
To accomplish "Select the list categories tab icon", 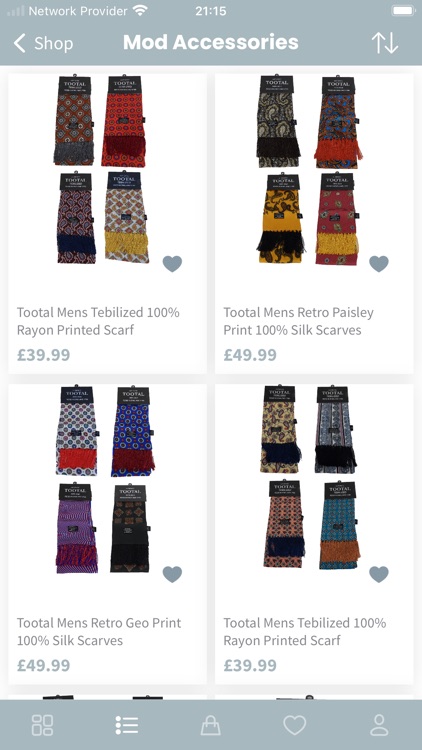I will click(127, 725).
